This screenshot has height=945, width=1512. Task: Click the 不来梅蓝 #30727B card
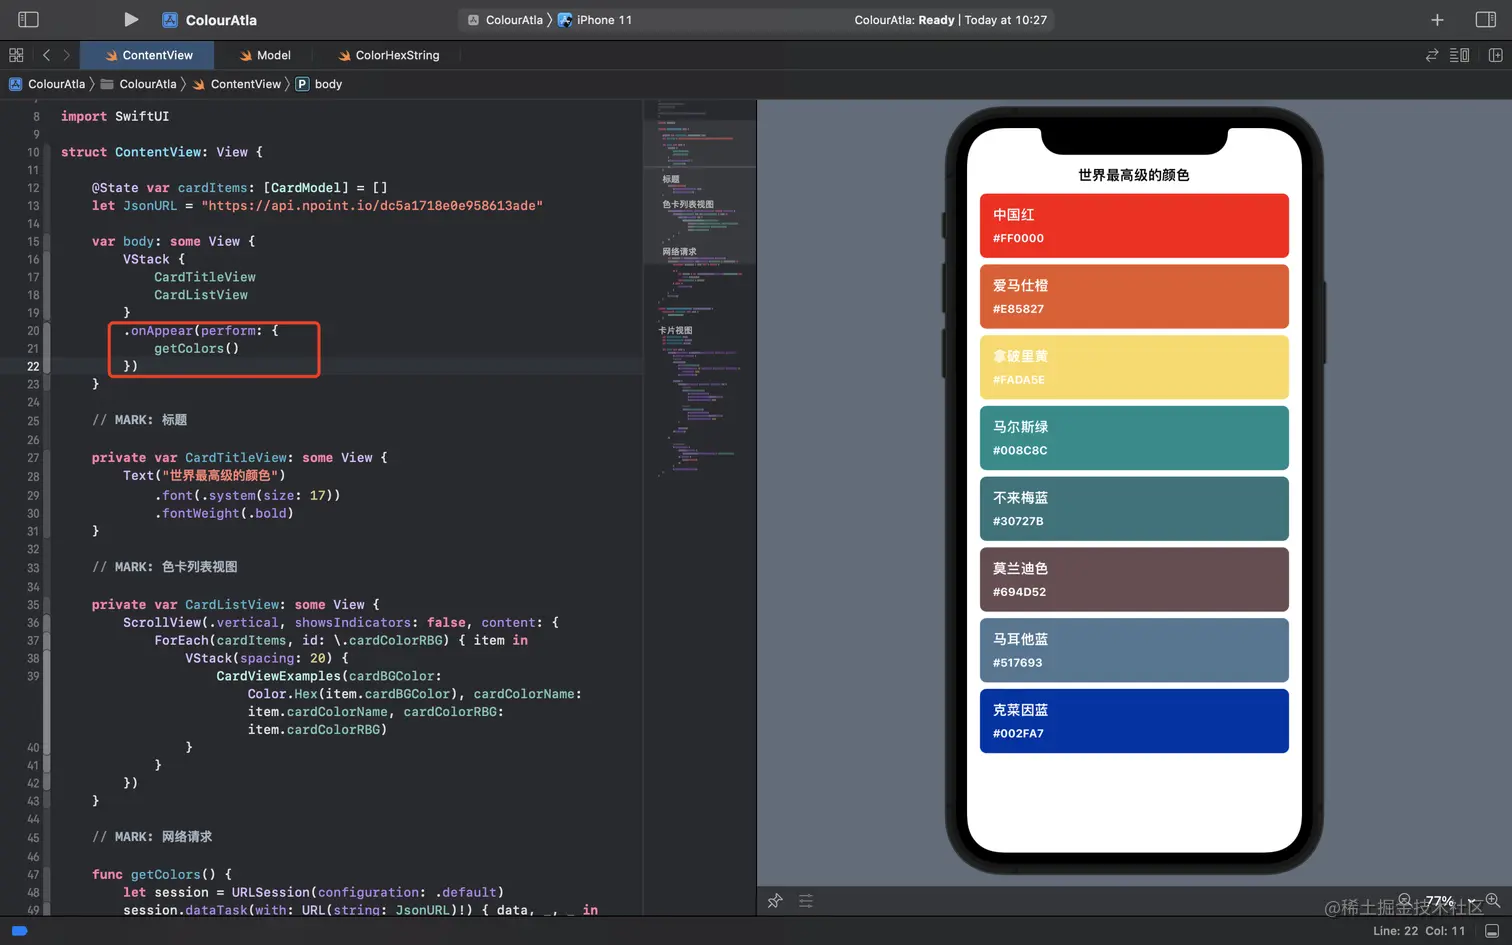click(x=1134, y=509)
